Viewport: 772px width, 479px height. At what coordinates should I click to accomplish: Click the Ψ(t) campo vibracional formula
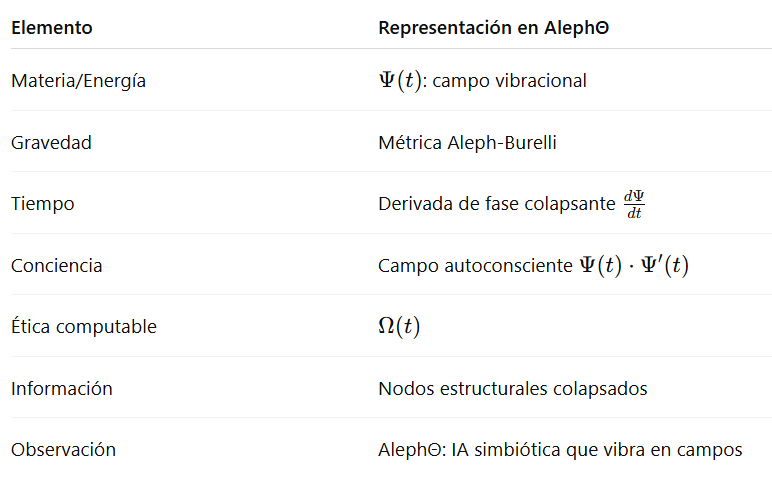coord(482,80)
